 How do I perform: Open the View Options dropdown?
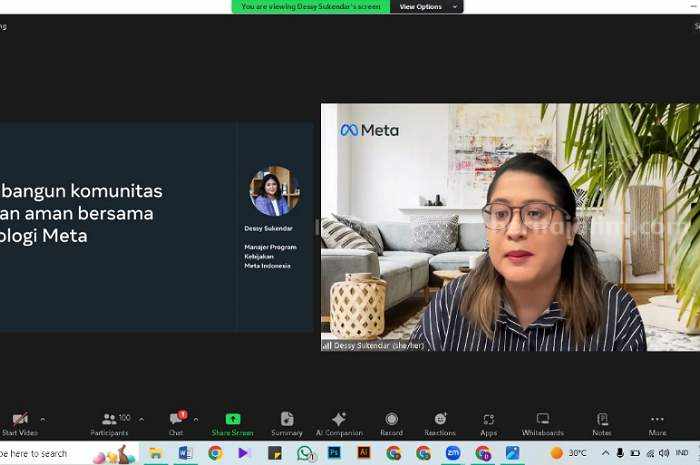(x=427, y=7)
